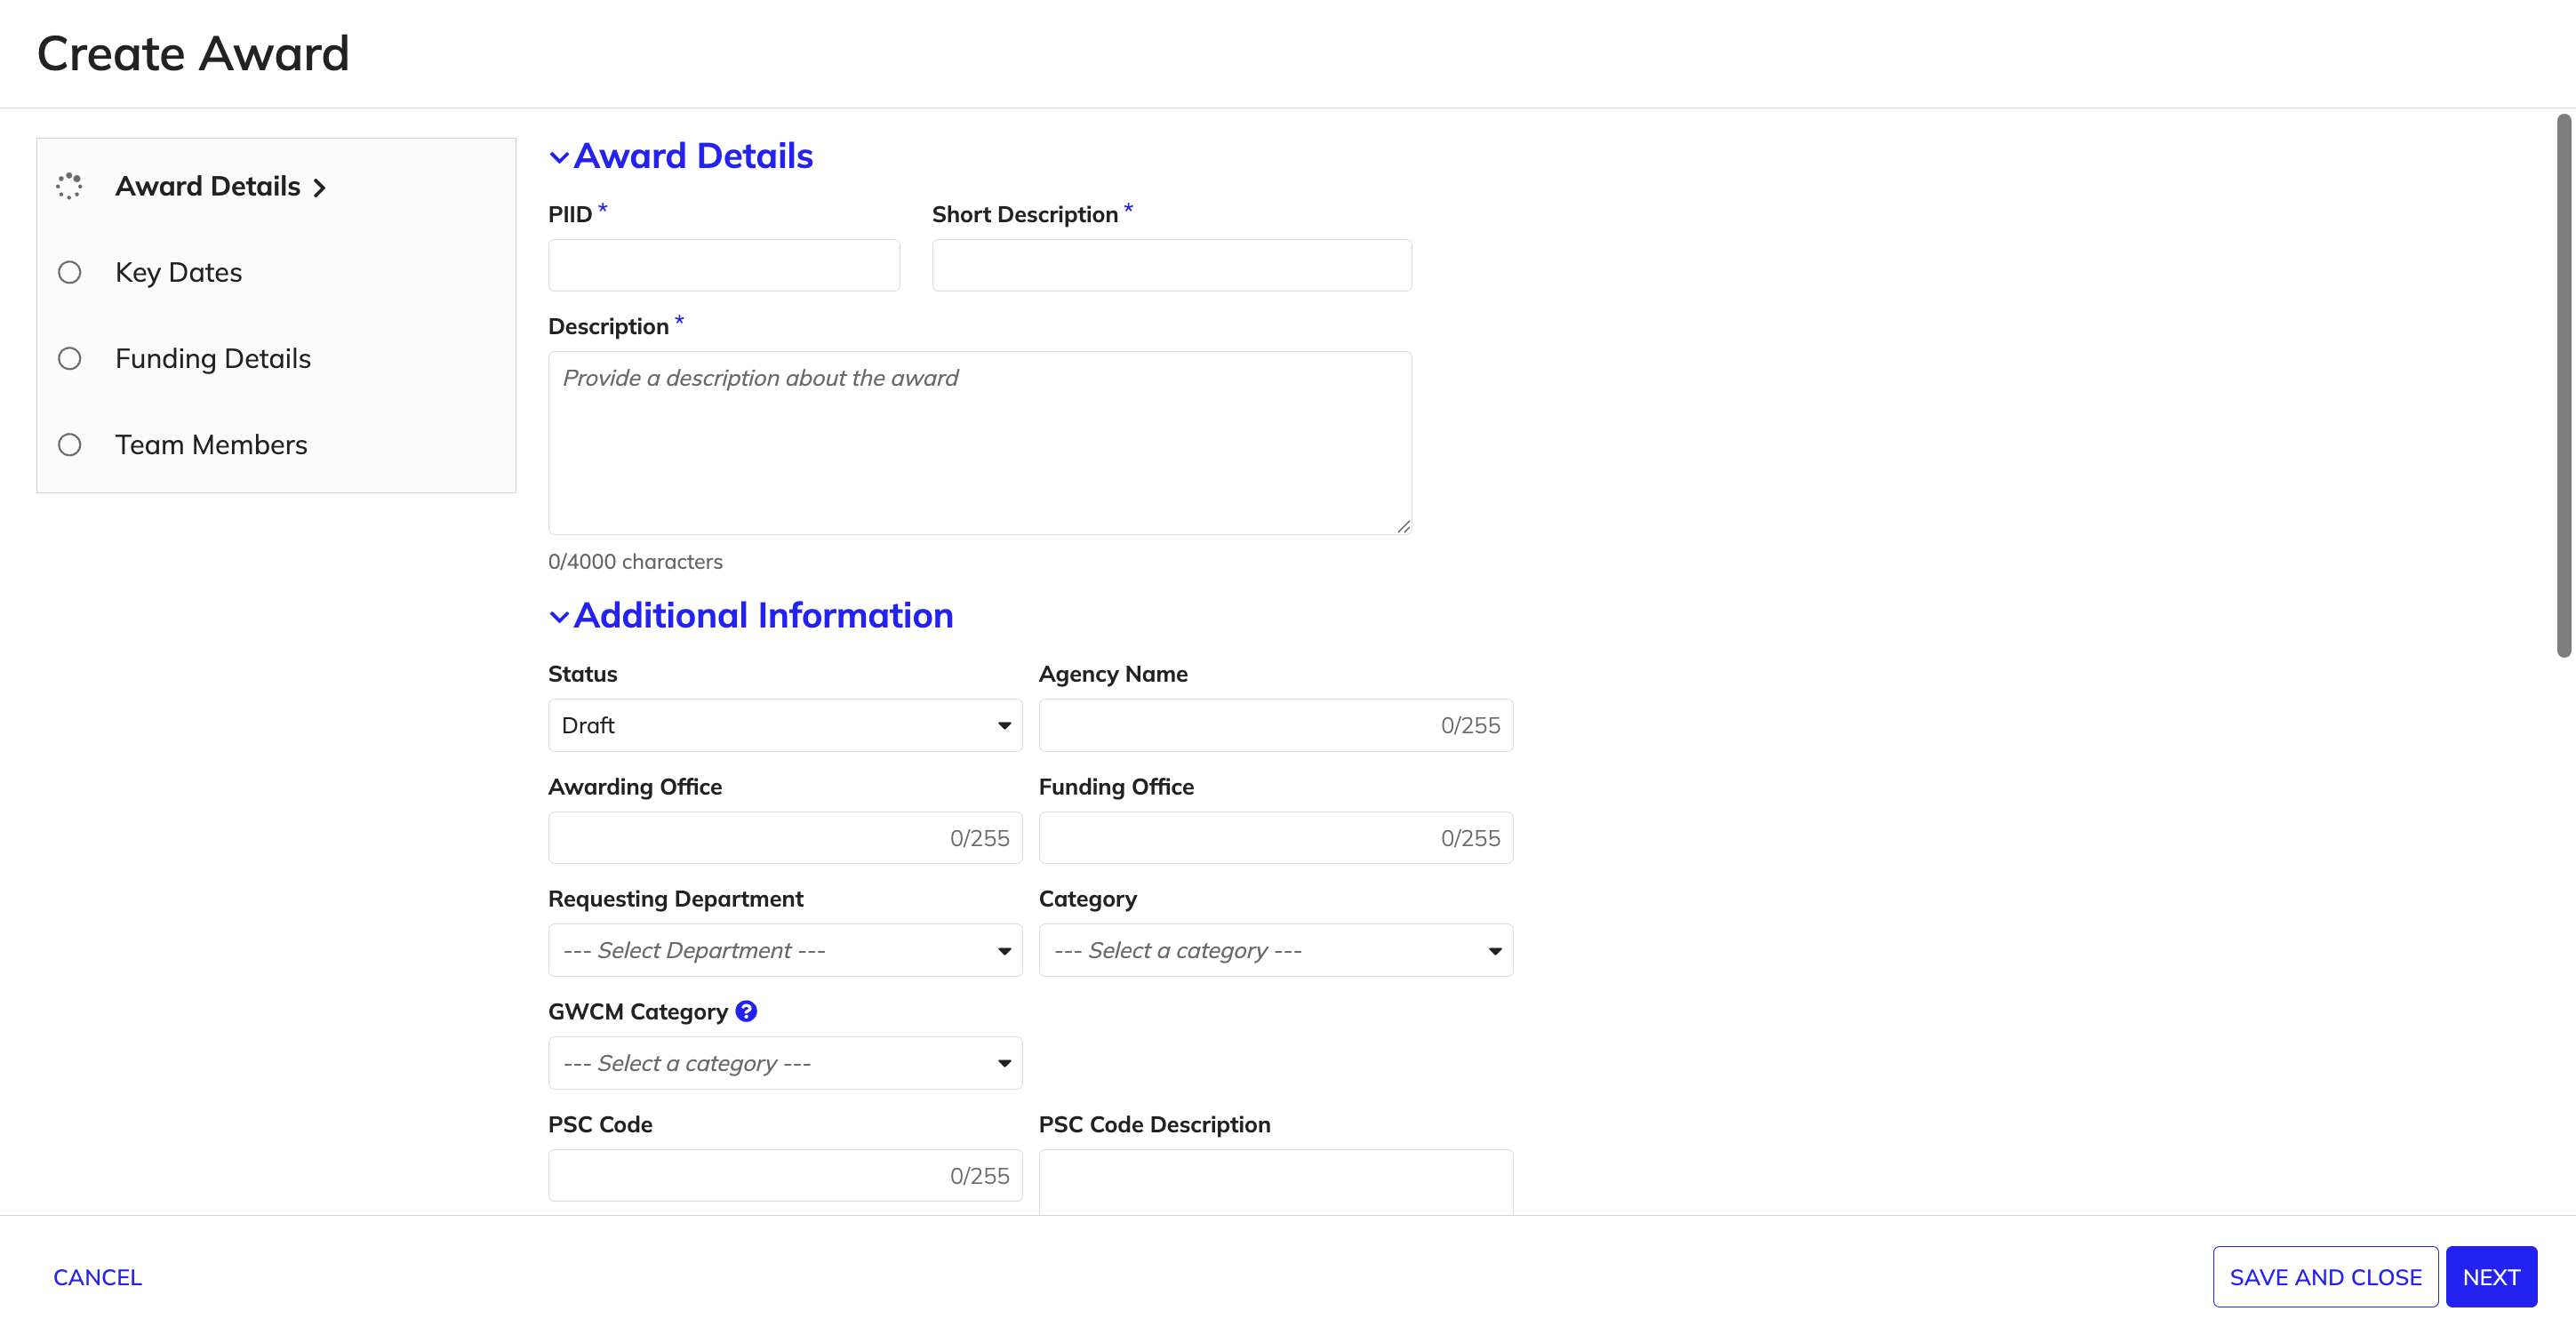The width and height of the screenshot is (2576, 1335).
Task: Collapse the Additional Information section chevron
Action: (x=559, y=617)
